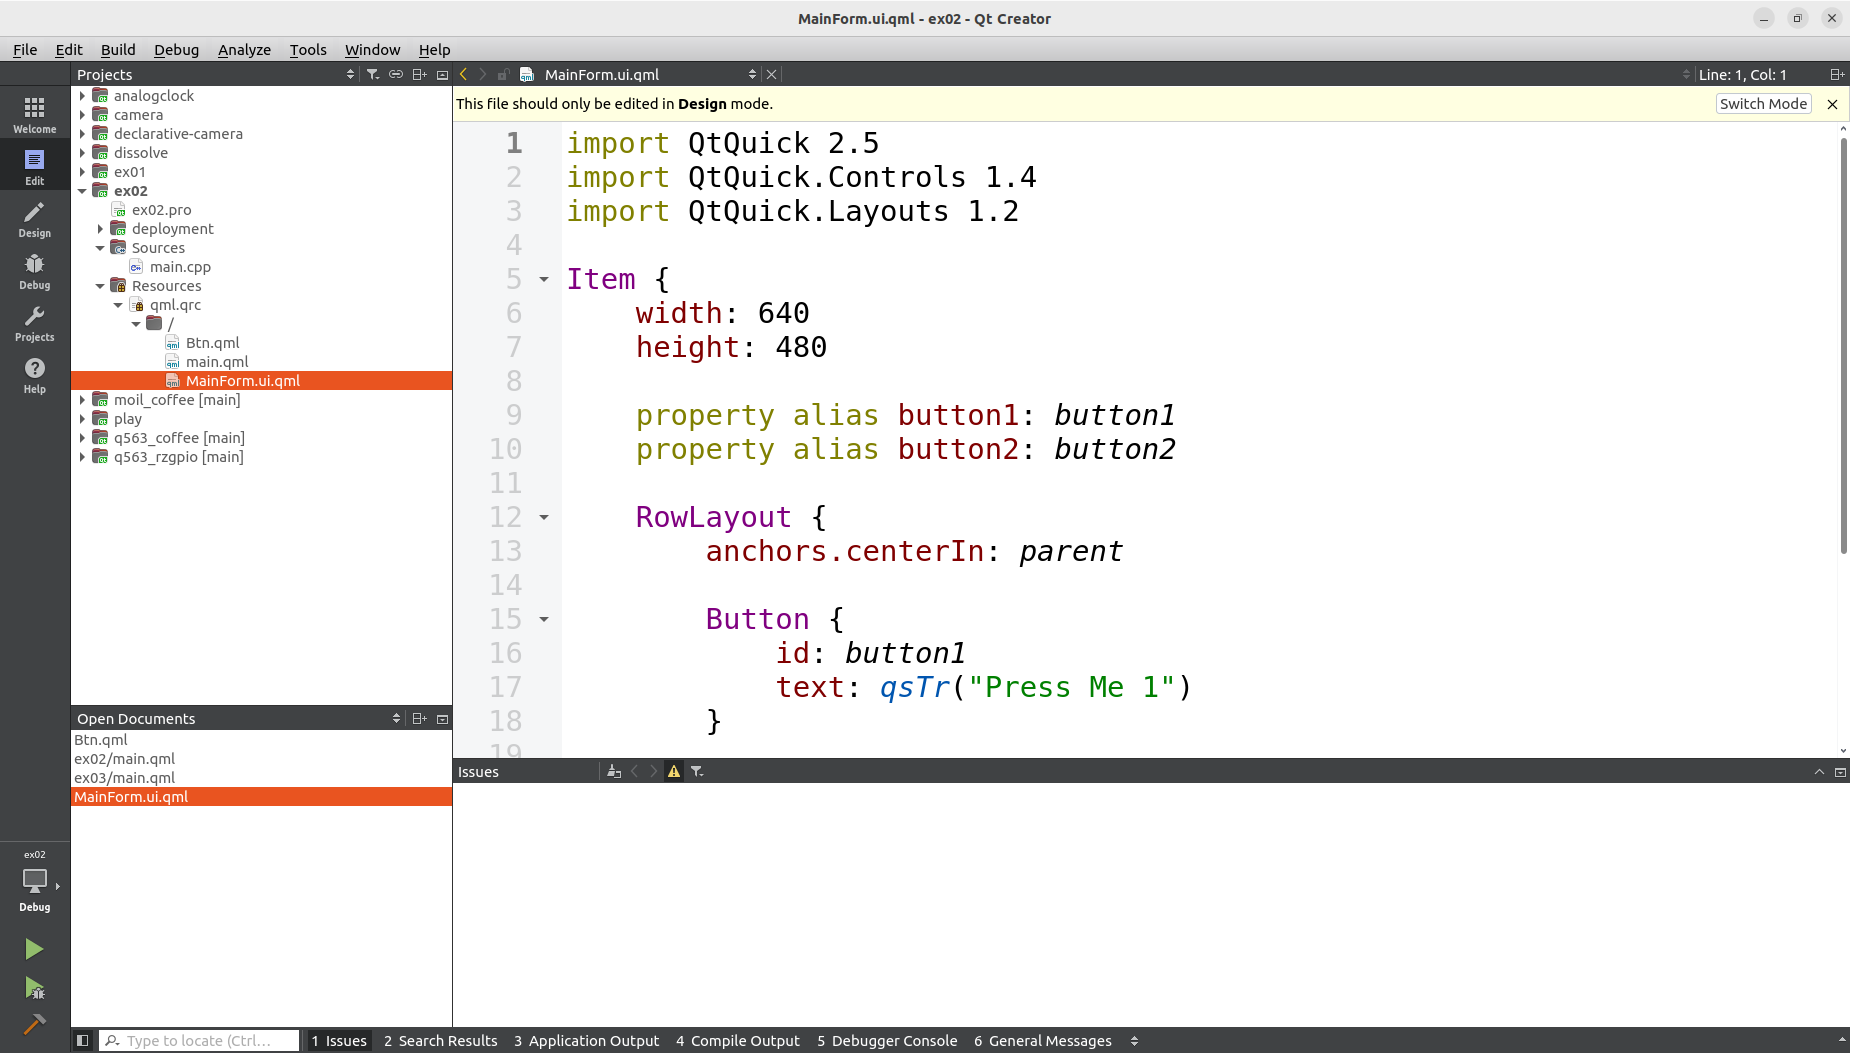The image size is (1850, 1053).
Task: Toggle warnings display in Issues pane
Action: click(674, 771)
